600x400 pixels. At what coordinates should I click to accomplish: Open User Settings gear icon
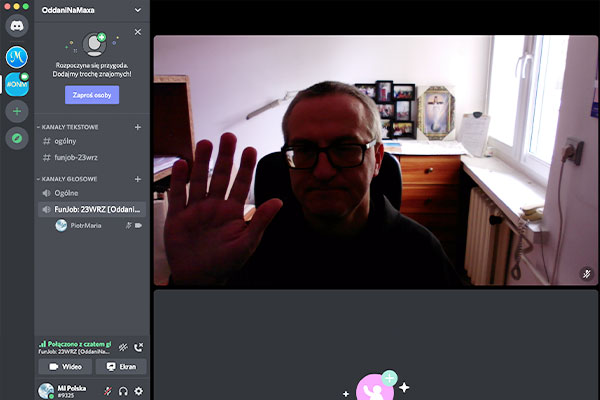(139, 391)
